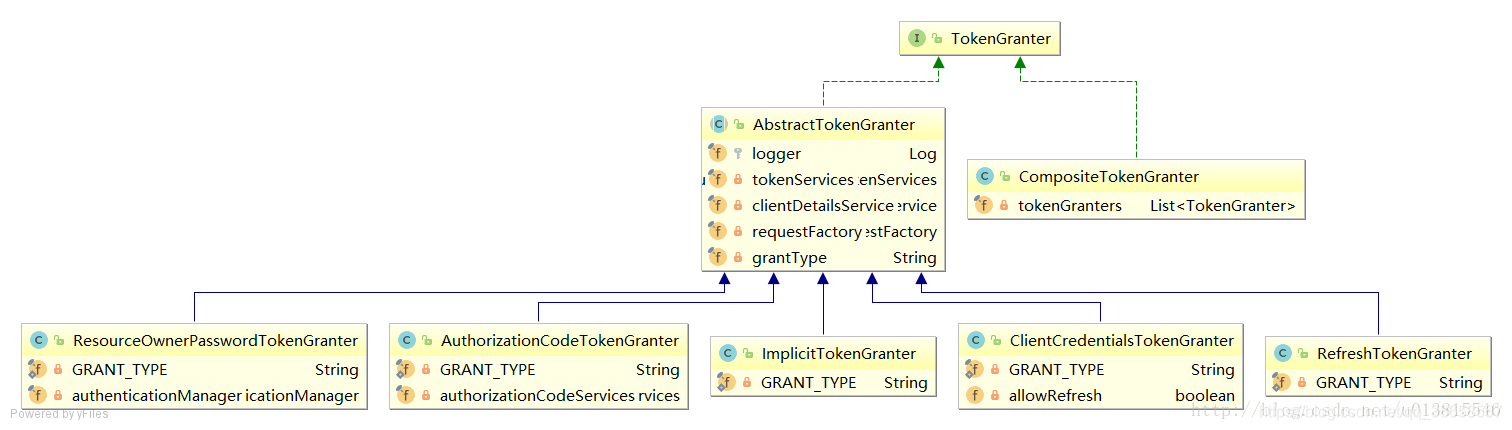Click the allowRefresh field icon
Image resolution: width=1512 pixels, height=430 pixels.
(975, 395)
